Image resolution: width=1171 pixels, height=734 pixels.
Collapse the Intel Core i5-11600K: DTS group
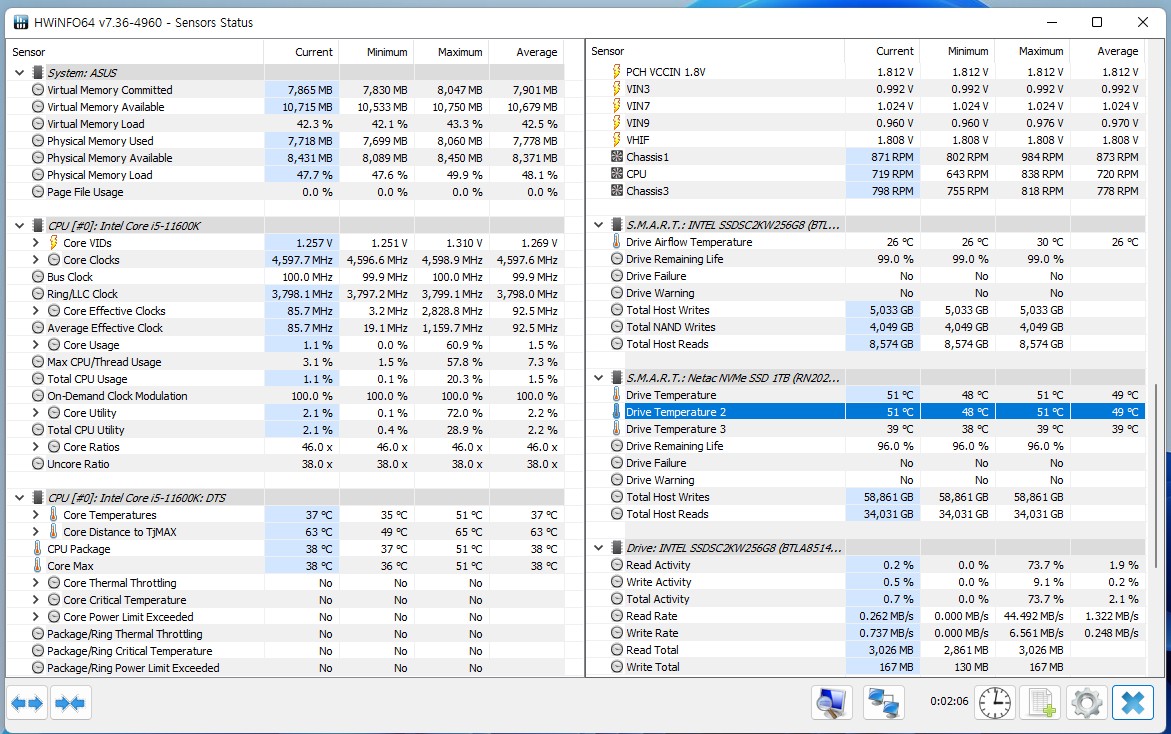point(19,498)
